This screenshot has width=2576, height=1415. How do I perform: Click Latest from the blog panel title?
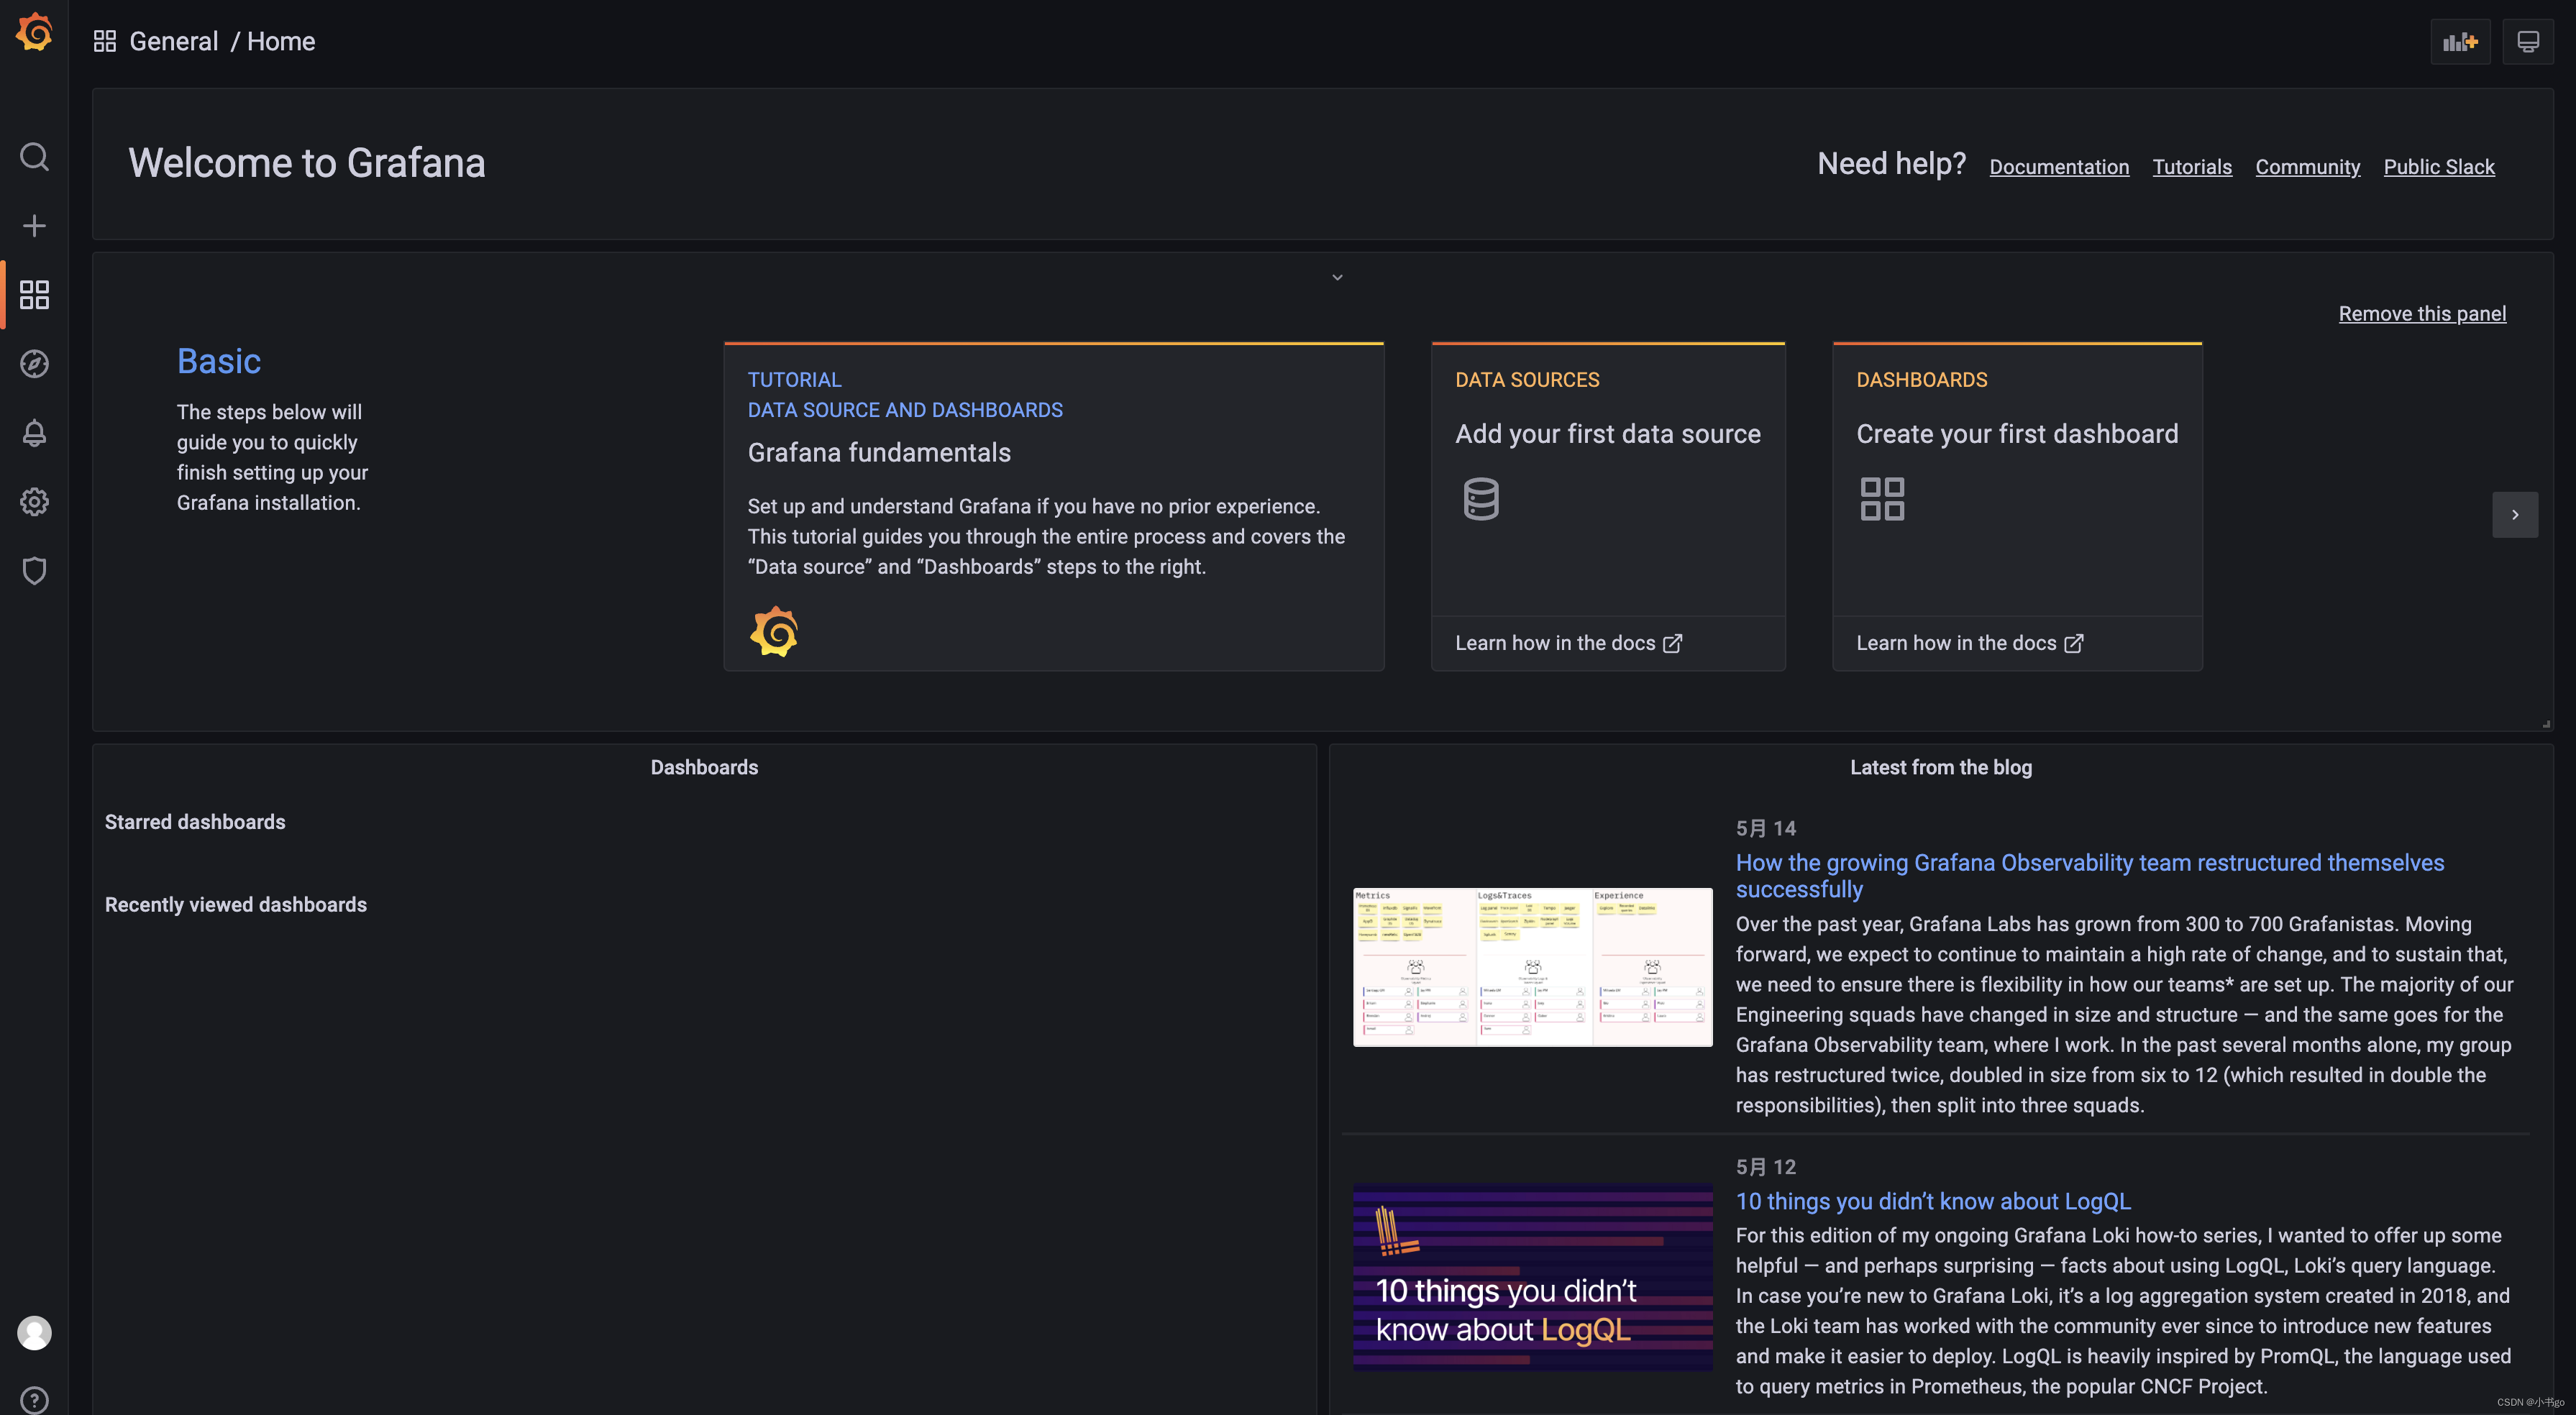pyautogui.click(x=1941, y=767)
